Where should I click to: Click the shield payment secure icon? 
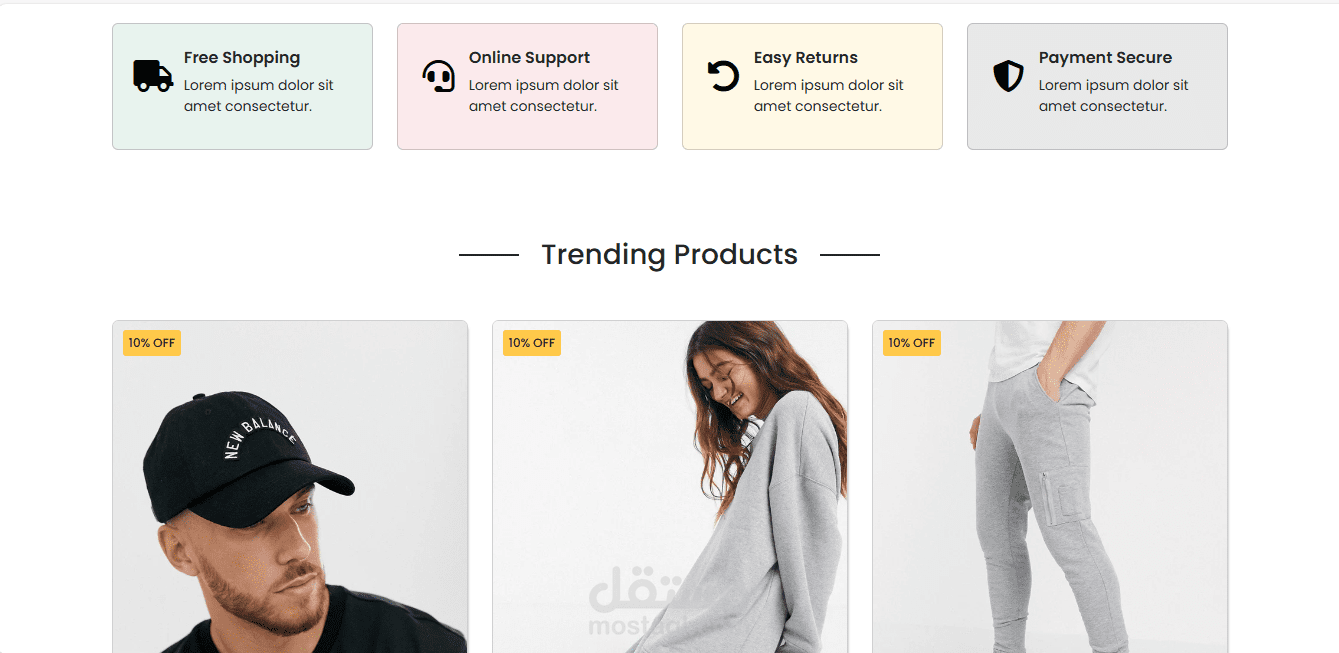(1008, 76)
